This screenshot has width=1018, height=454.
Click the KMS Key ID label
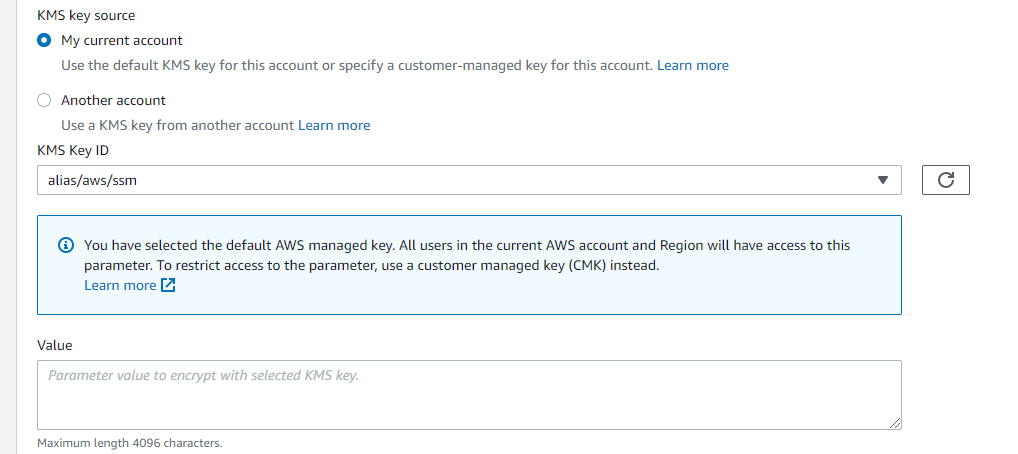click(73, 151)
